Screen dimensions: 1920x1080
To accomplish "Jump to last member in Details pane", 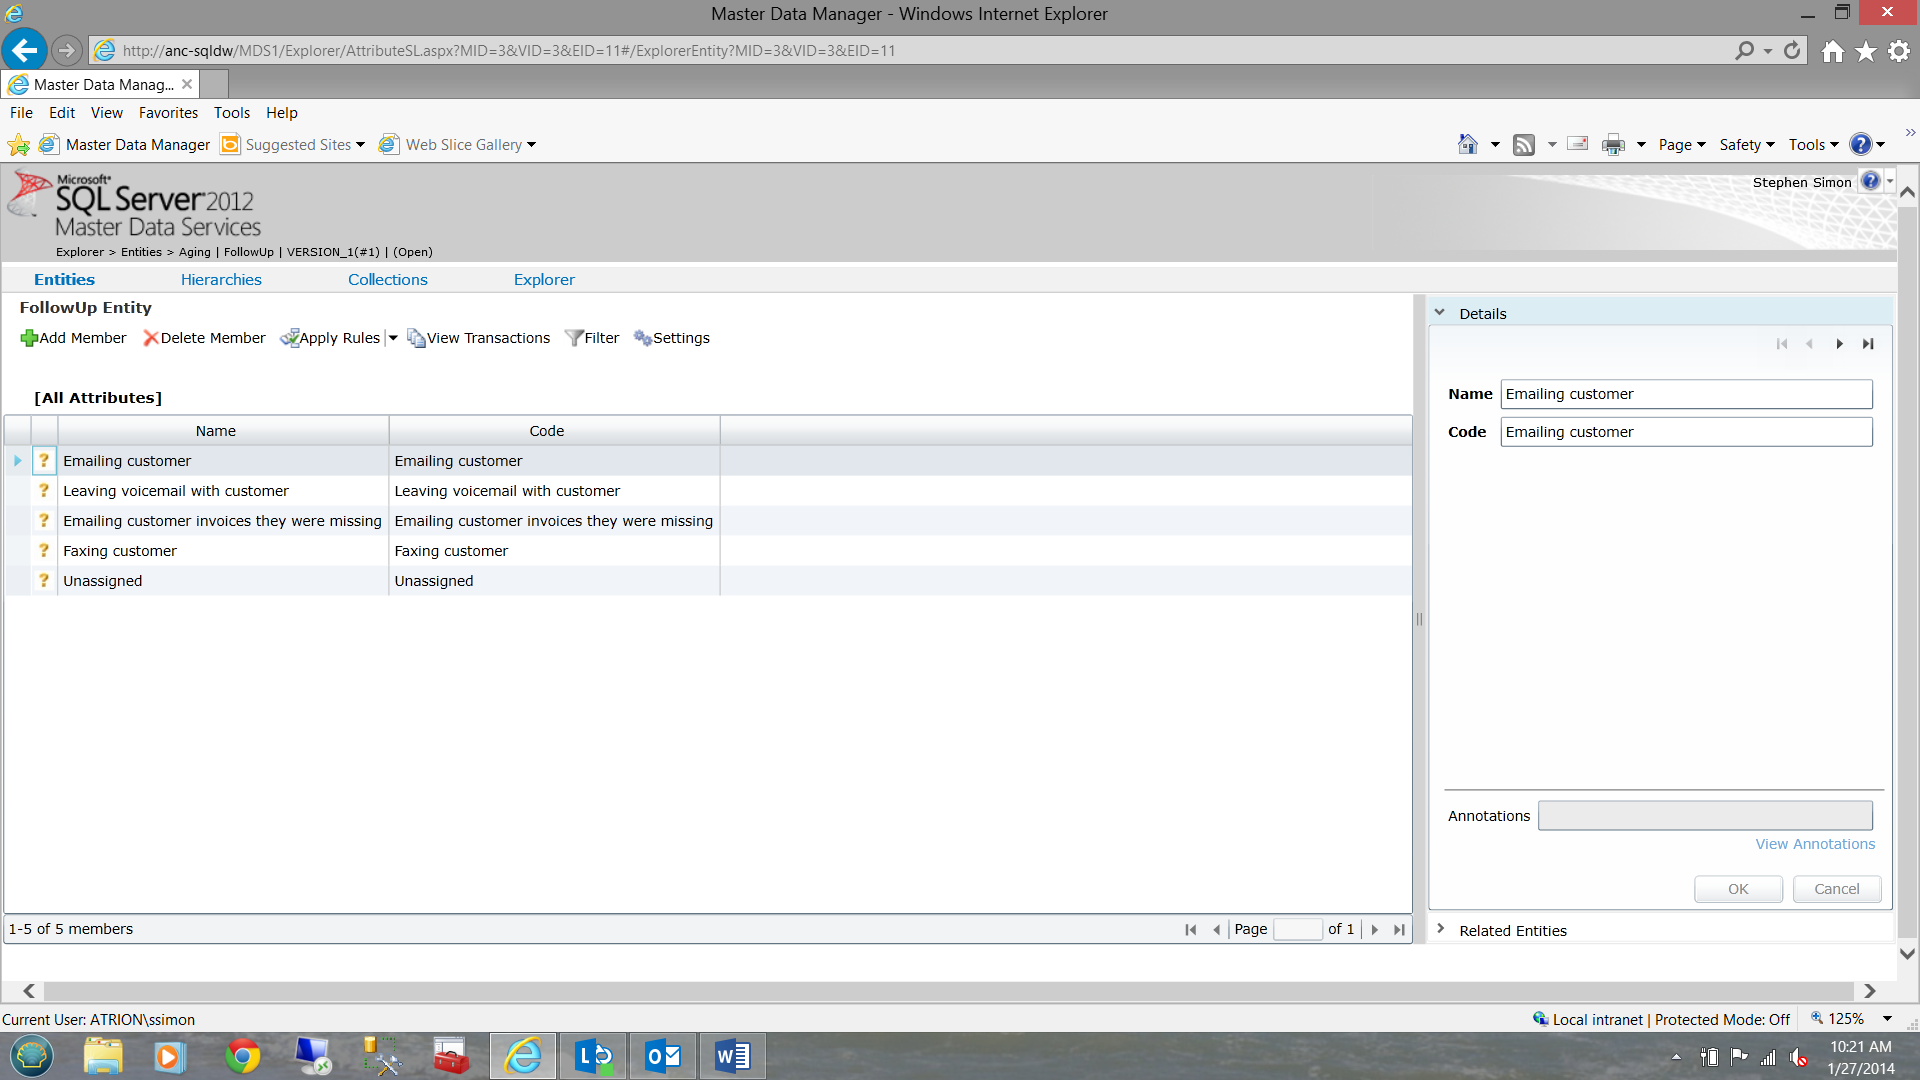I will 1867,344.
